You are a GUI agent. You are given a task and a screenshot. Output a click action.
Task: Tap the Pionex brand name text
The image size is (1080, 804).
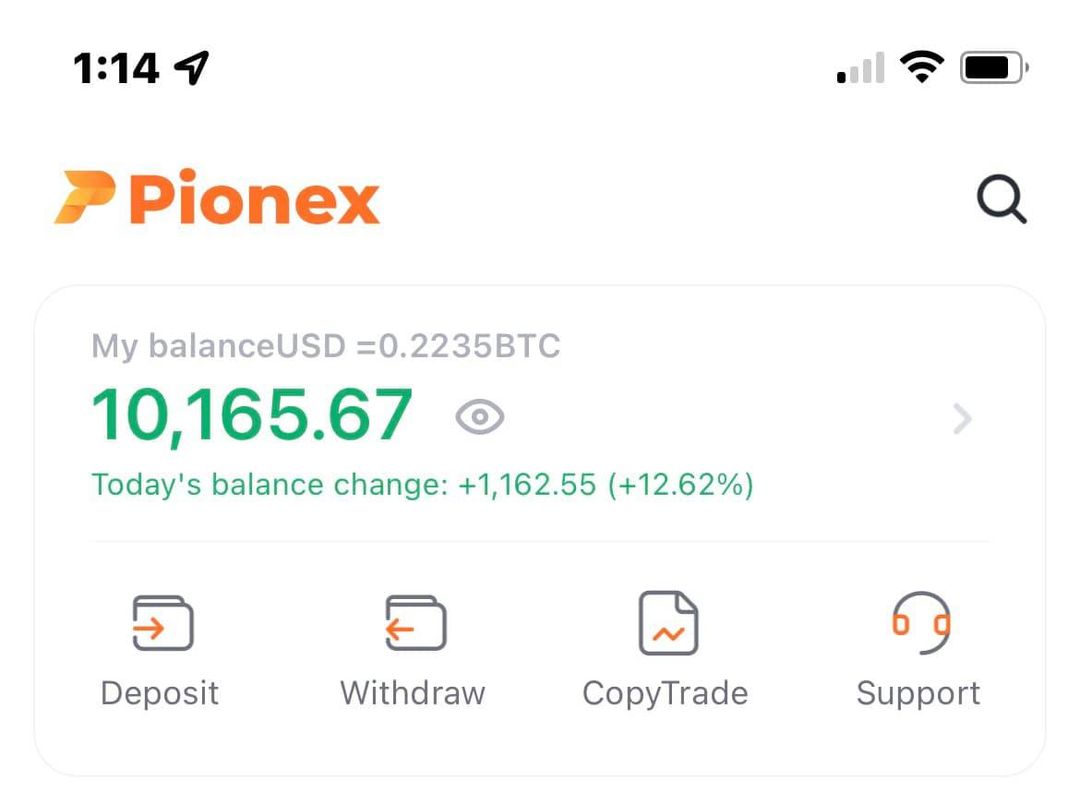click(255, 200)
